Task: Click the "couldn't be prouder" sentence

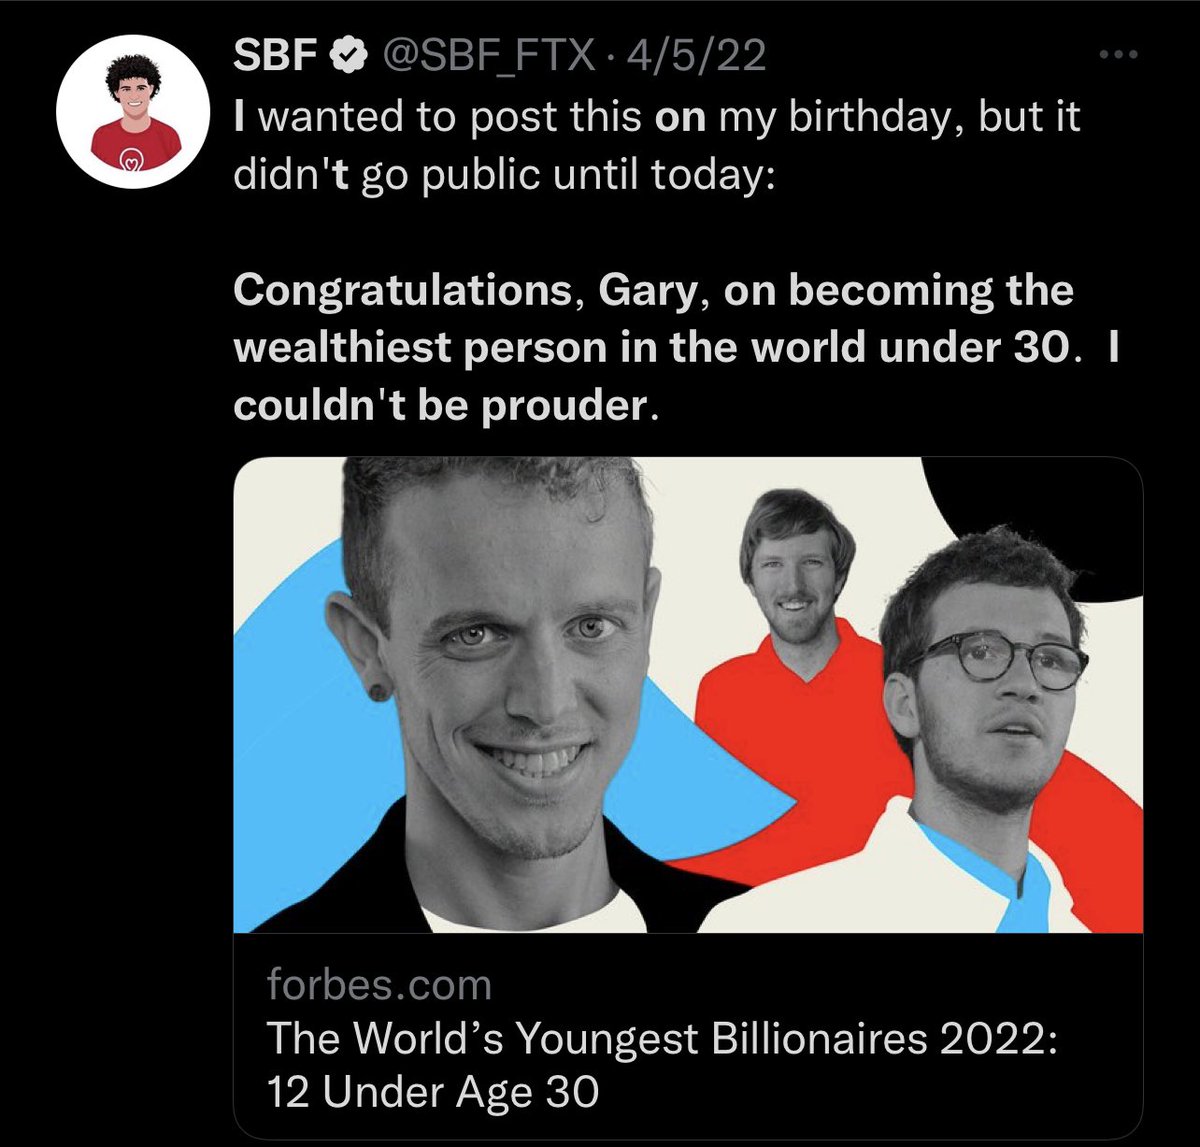Action: click(x=445, y=407)
